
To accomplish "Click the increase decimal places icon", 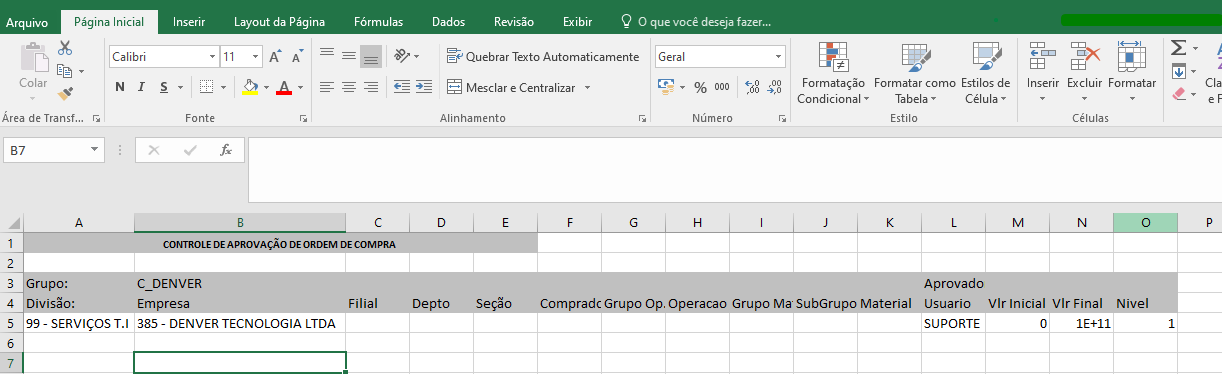I will point(752,87).
